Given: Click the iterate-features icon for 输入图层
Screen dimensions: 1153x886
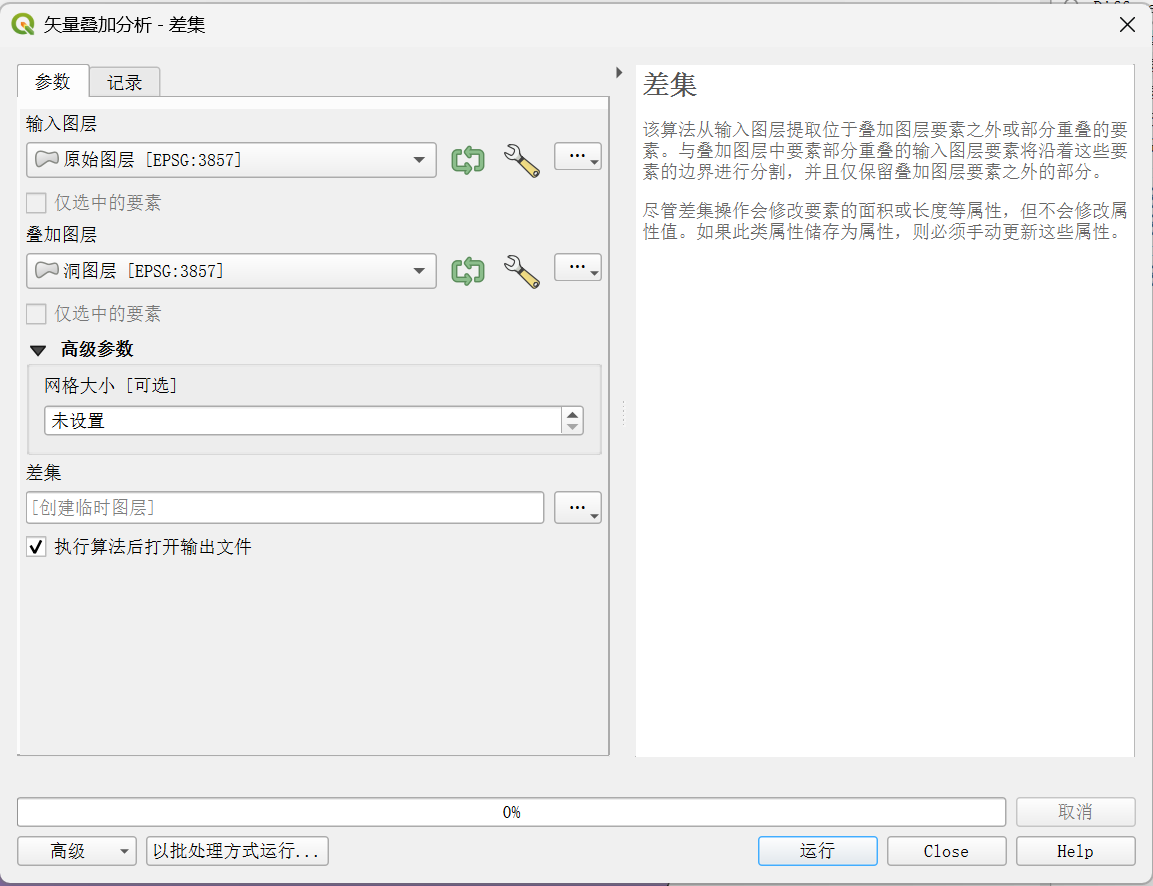Looking at the screenshot, I should point(468,160).
